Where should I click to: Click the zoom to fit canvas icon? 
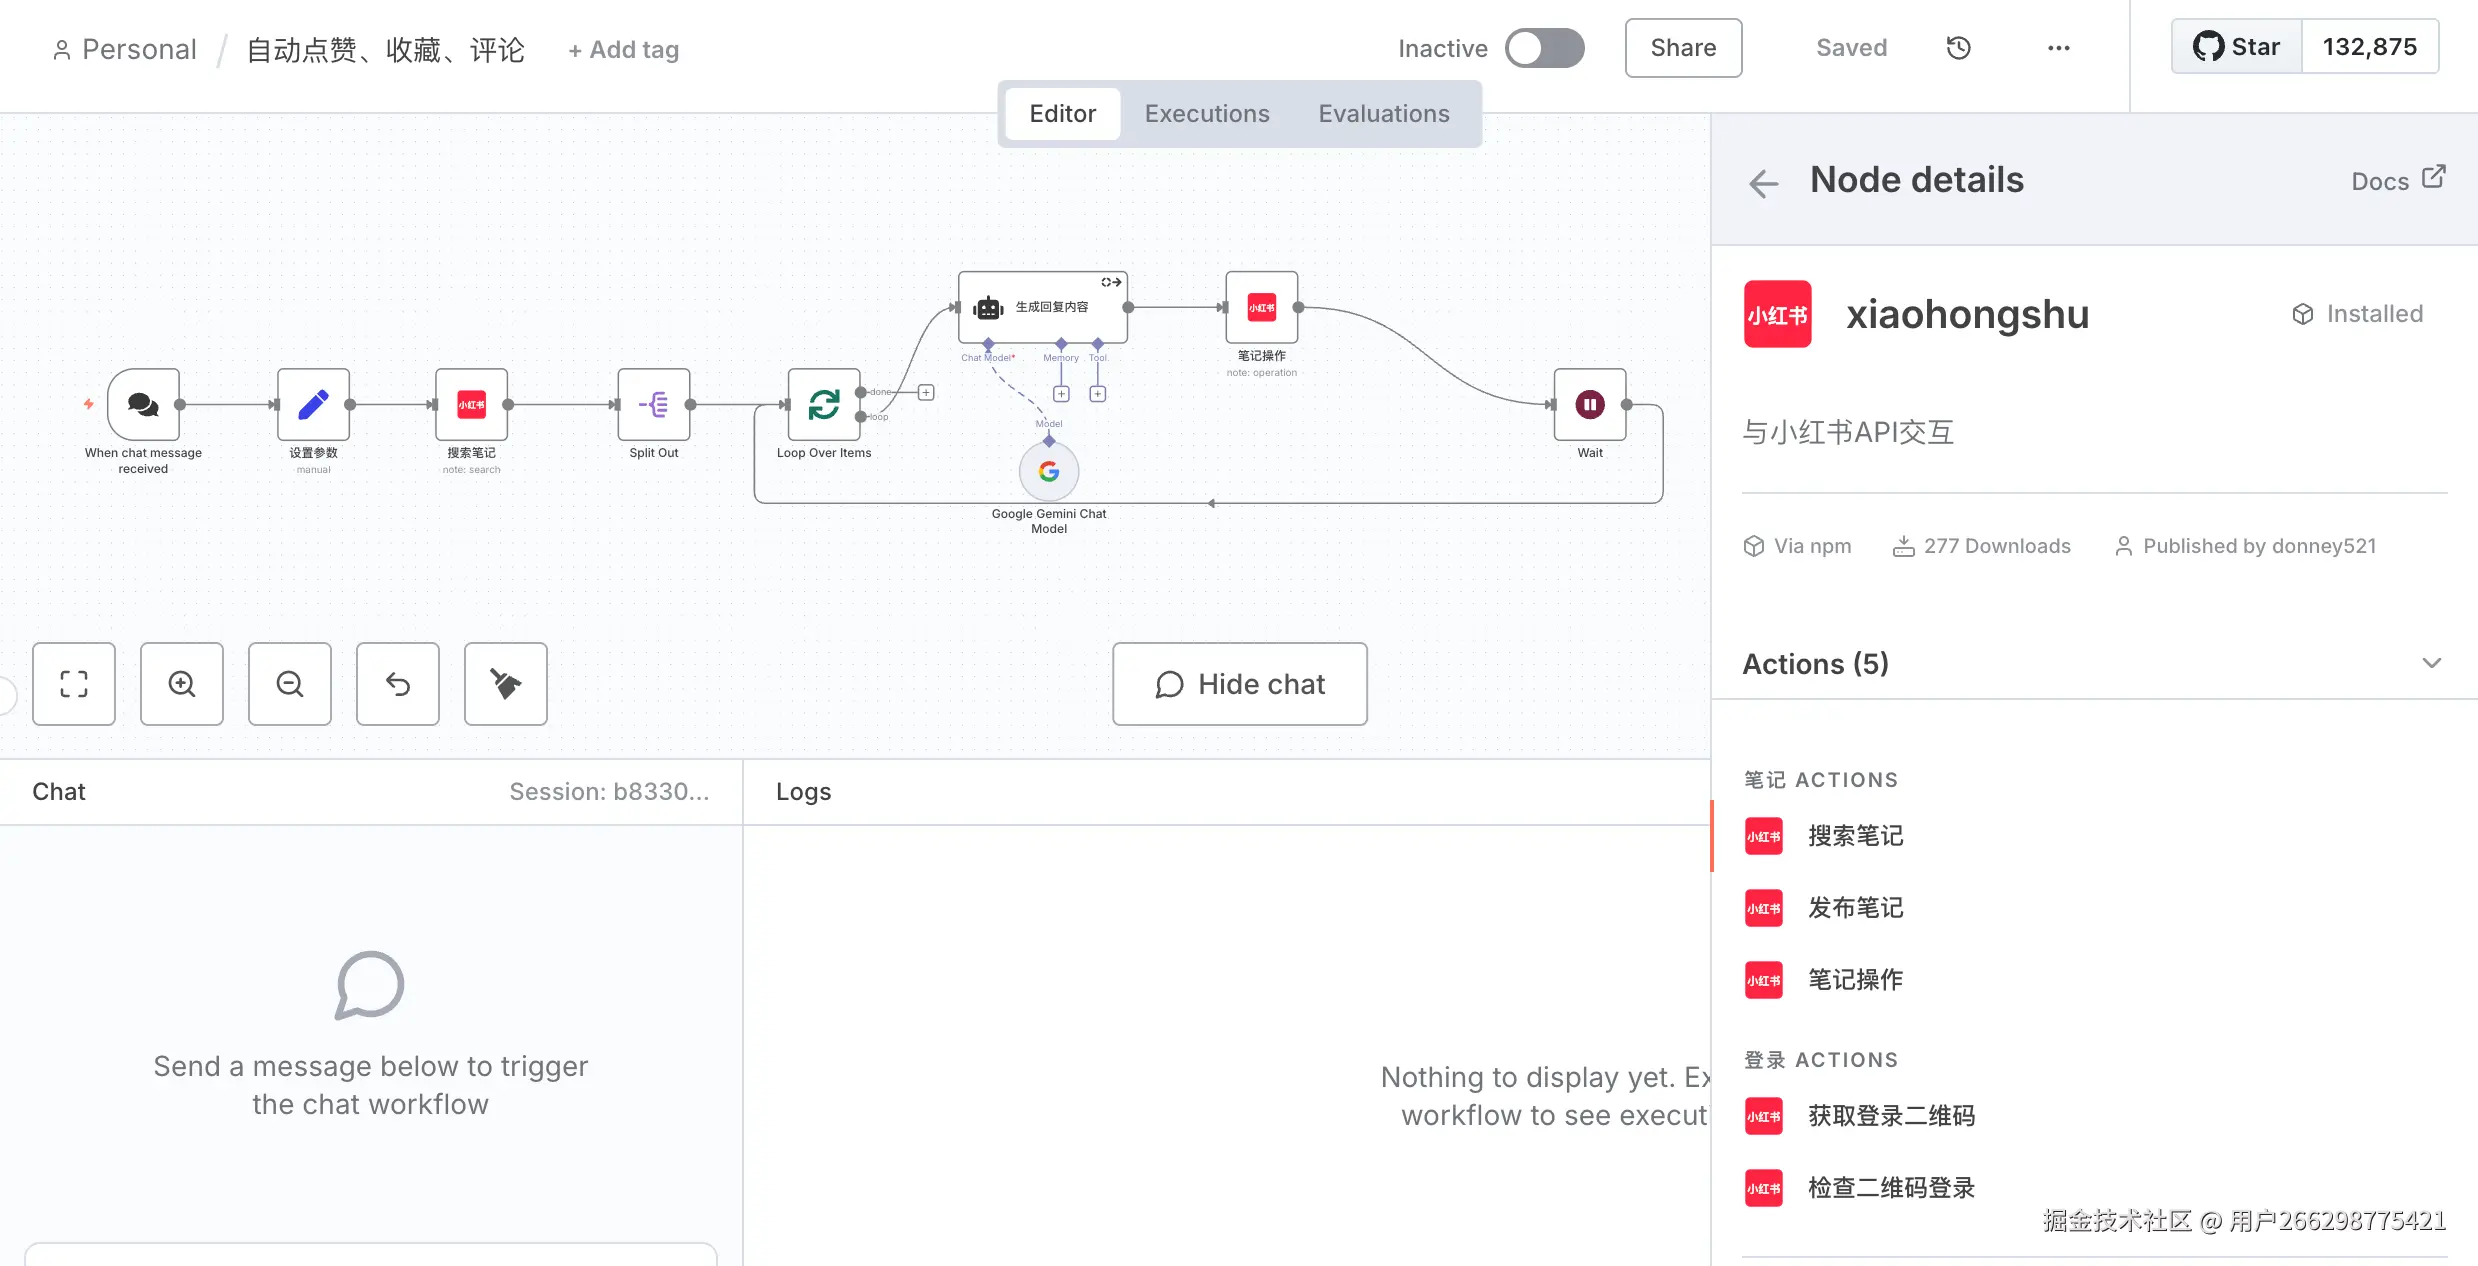click(x=74, y=684)
